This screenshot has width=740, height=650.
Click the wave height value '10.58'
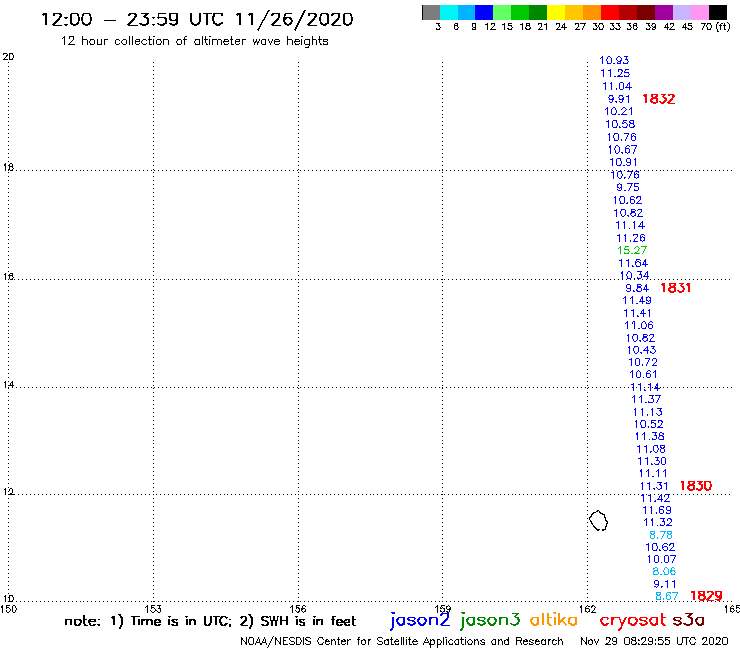coord(620,124)
